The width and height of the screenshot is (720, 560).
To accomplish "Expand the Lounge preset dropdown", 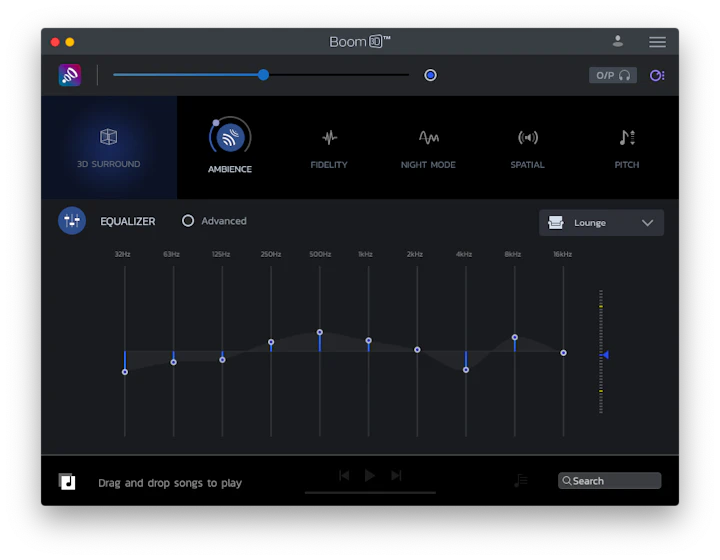I will click(601, 223).
